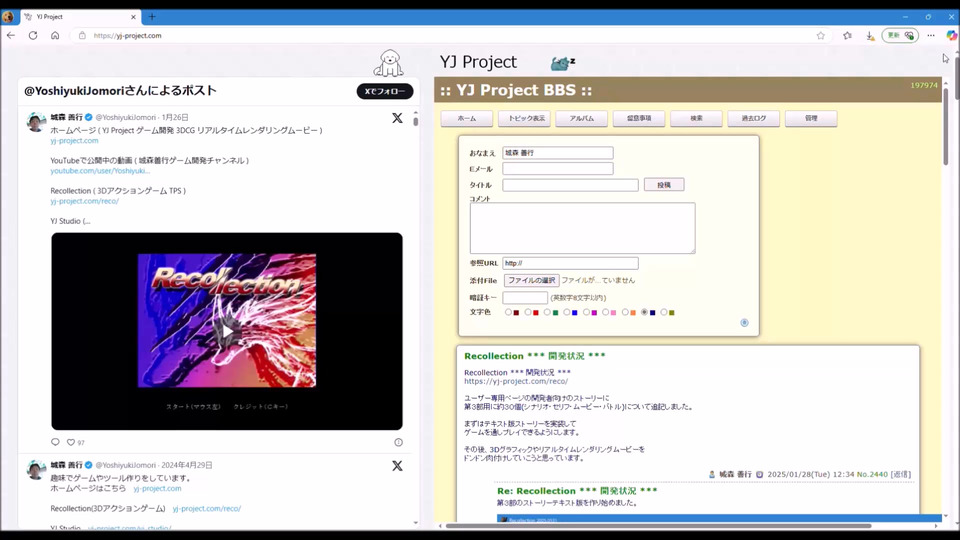This screenshot has height=540, width=960.
Task: Close the YJ Project browser tab
Action: 133,17
